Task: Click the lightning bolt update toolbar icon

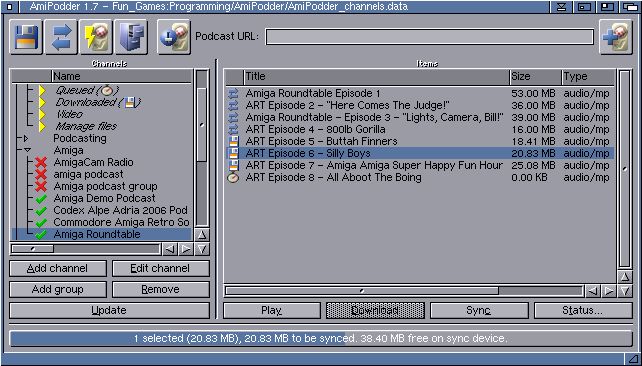Action: 96,37
